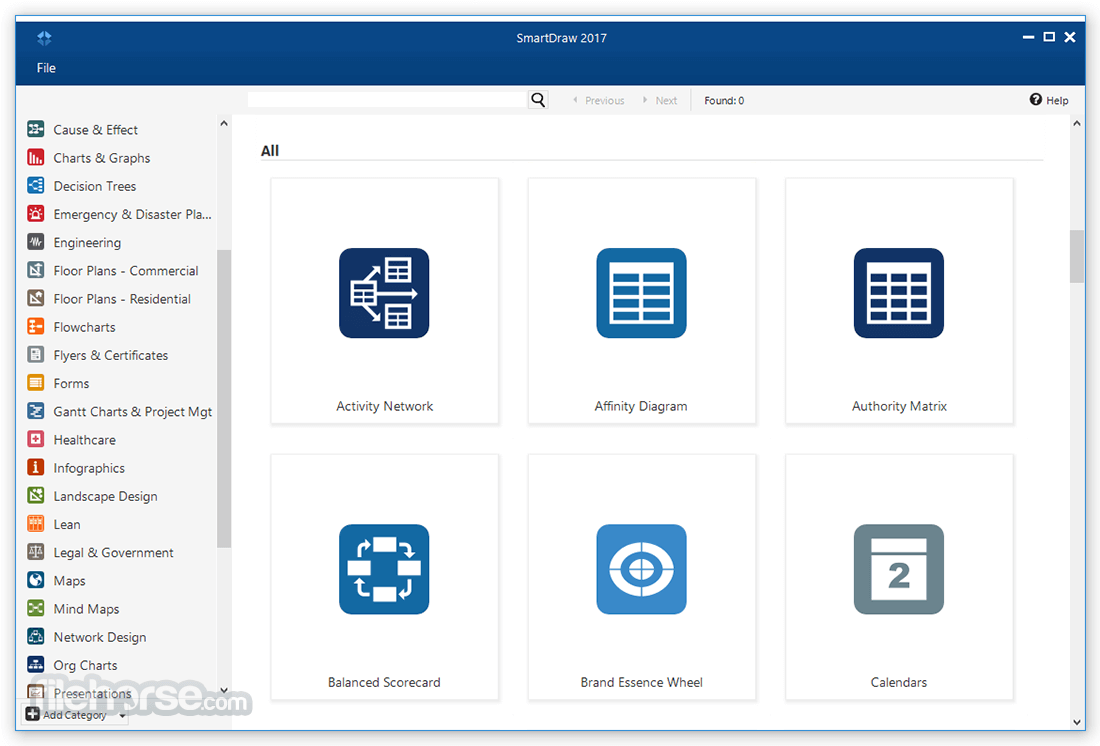Open the Authority Matrix template
The image size is (1100, 746).
[x=899, y=300]
